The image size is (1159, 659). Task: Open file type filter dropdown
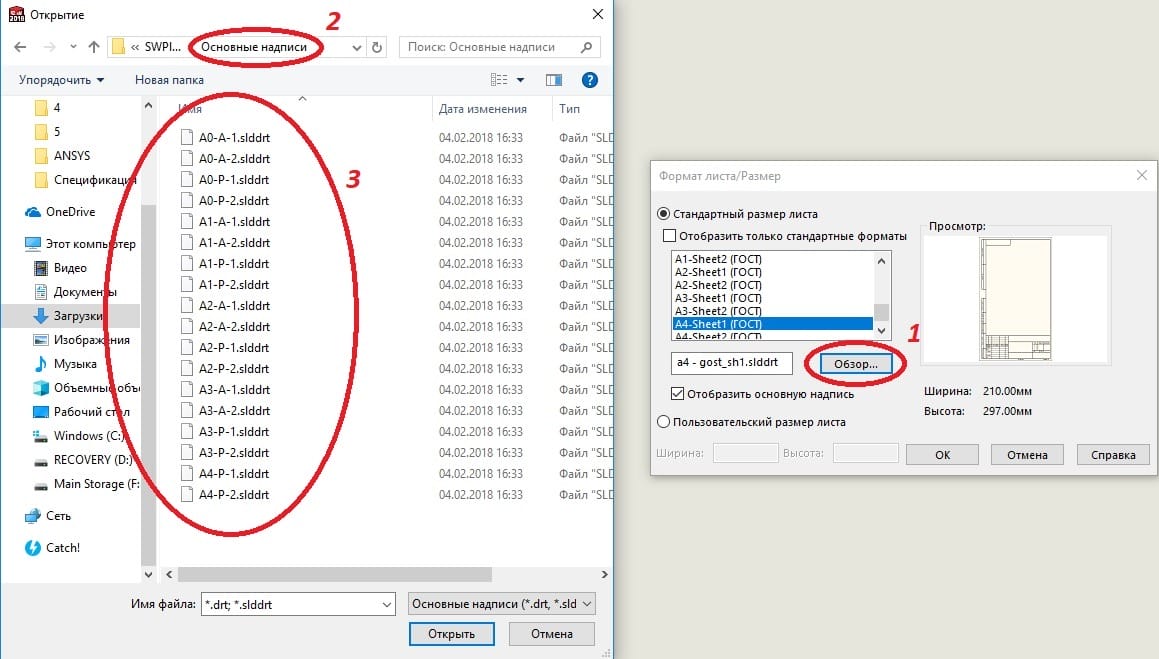pyautogui.click(x=501, y=604)
